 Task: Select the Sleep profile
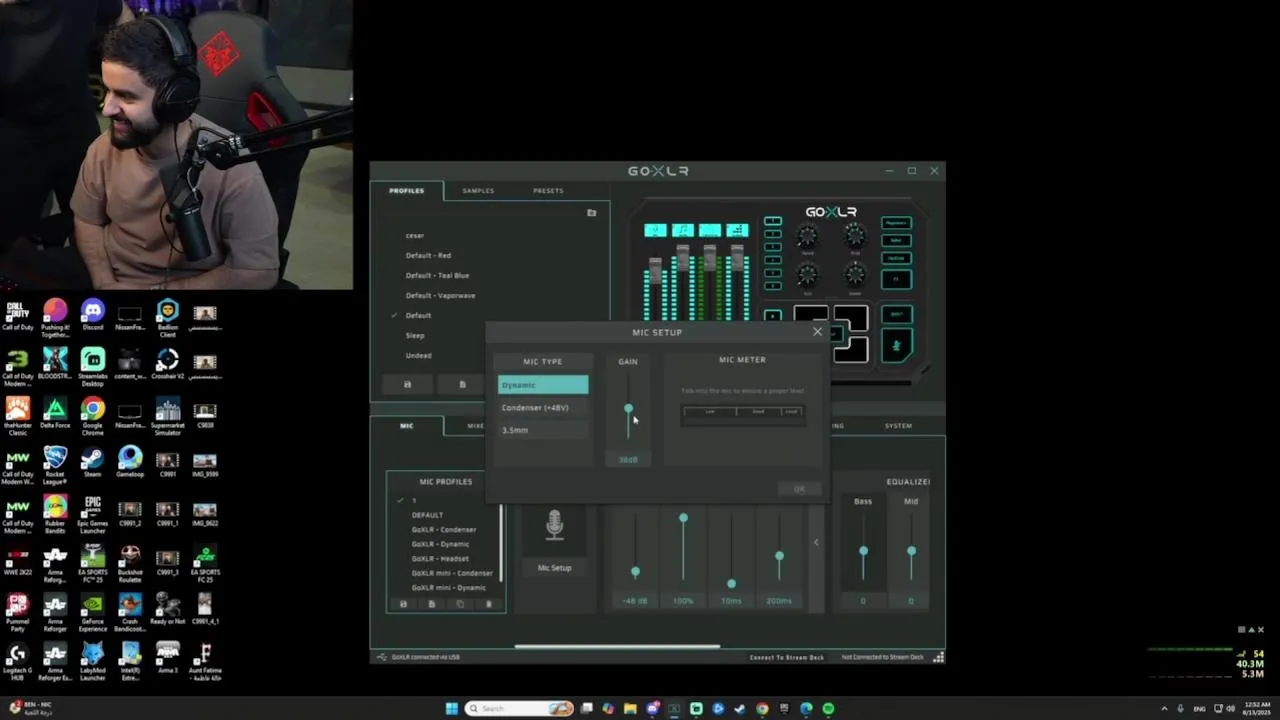pos(415,336)
